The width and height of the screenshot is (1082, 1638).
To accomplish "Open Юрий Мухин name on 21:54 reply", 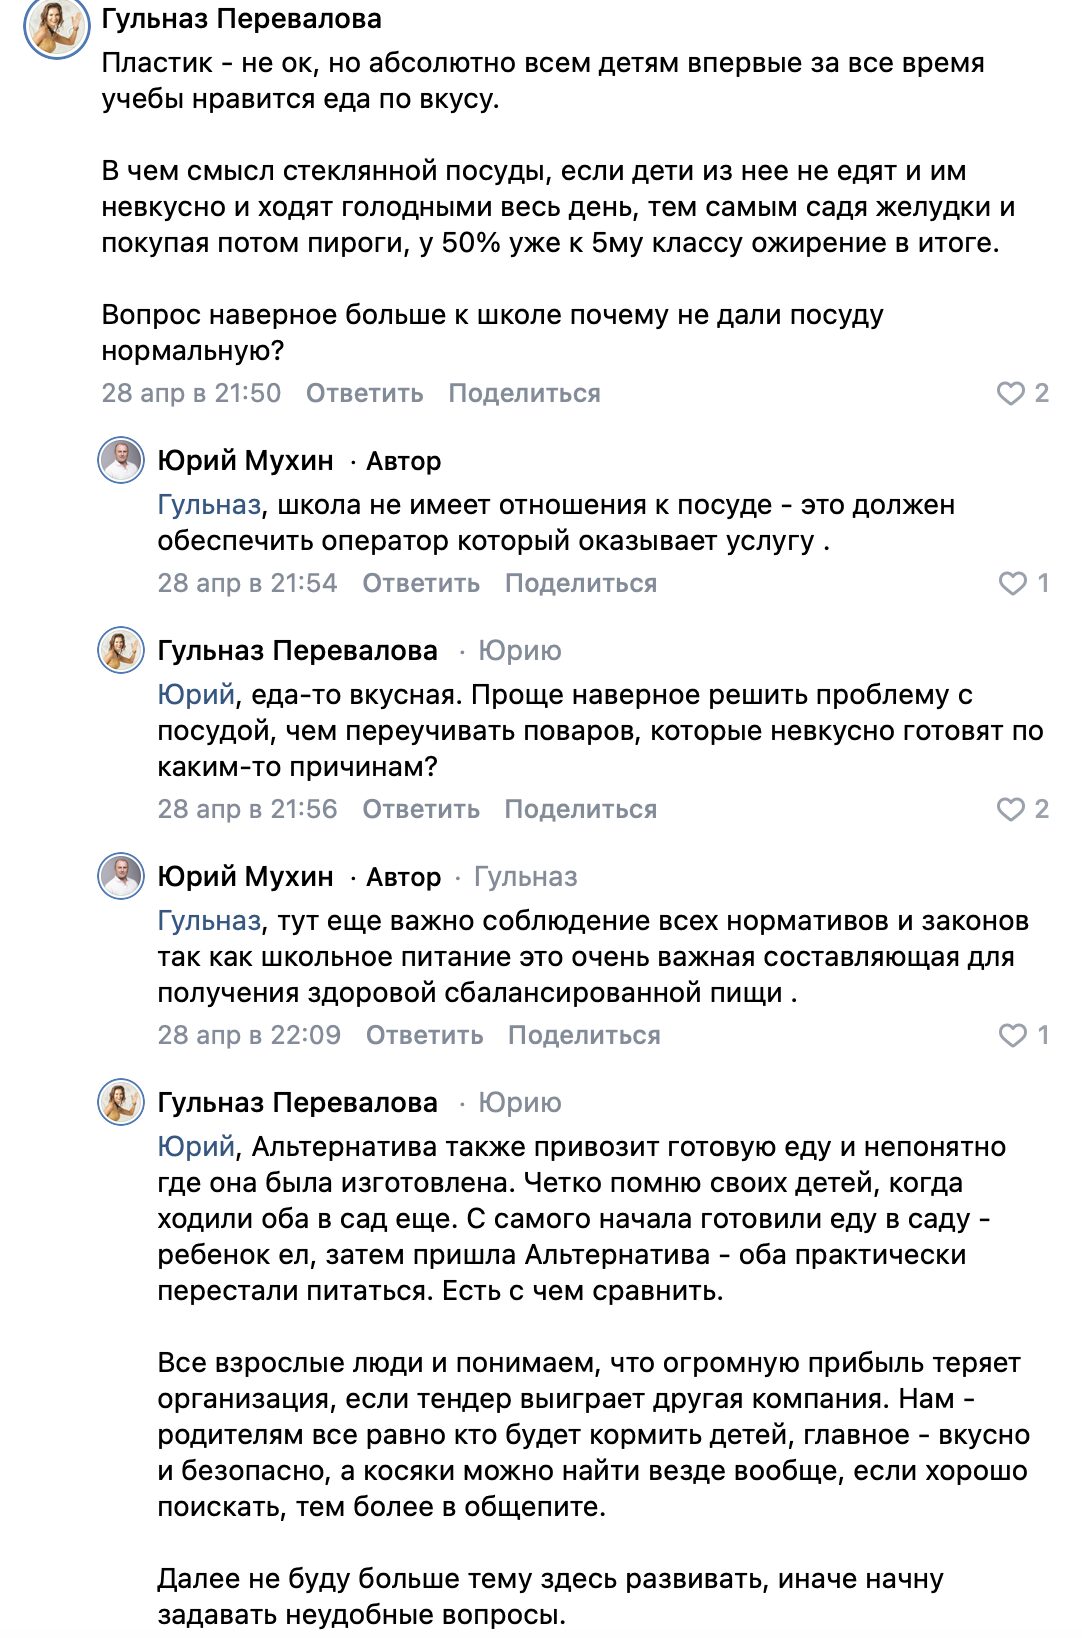I will click(x=245, y=460).
